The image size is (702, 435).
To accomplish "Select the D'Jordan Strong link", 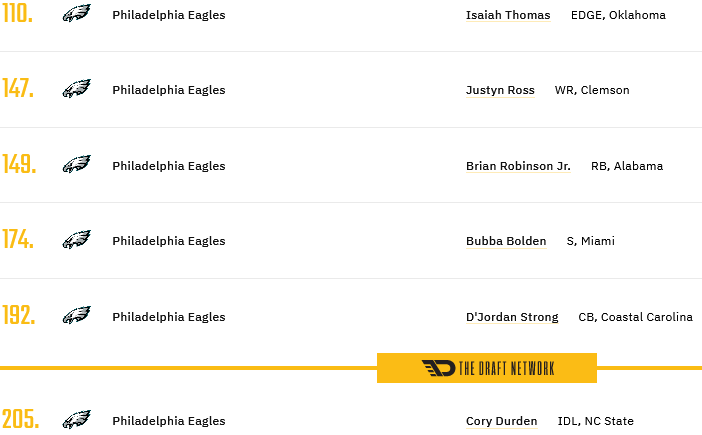I will click(x=512, y=317).
